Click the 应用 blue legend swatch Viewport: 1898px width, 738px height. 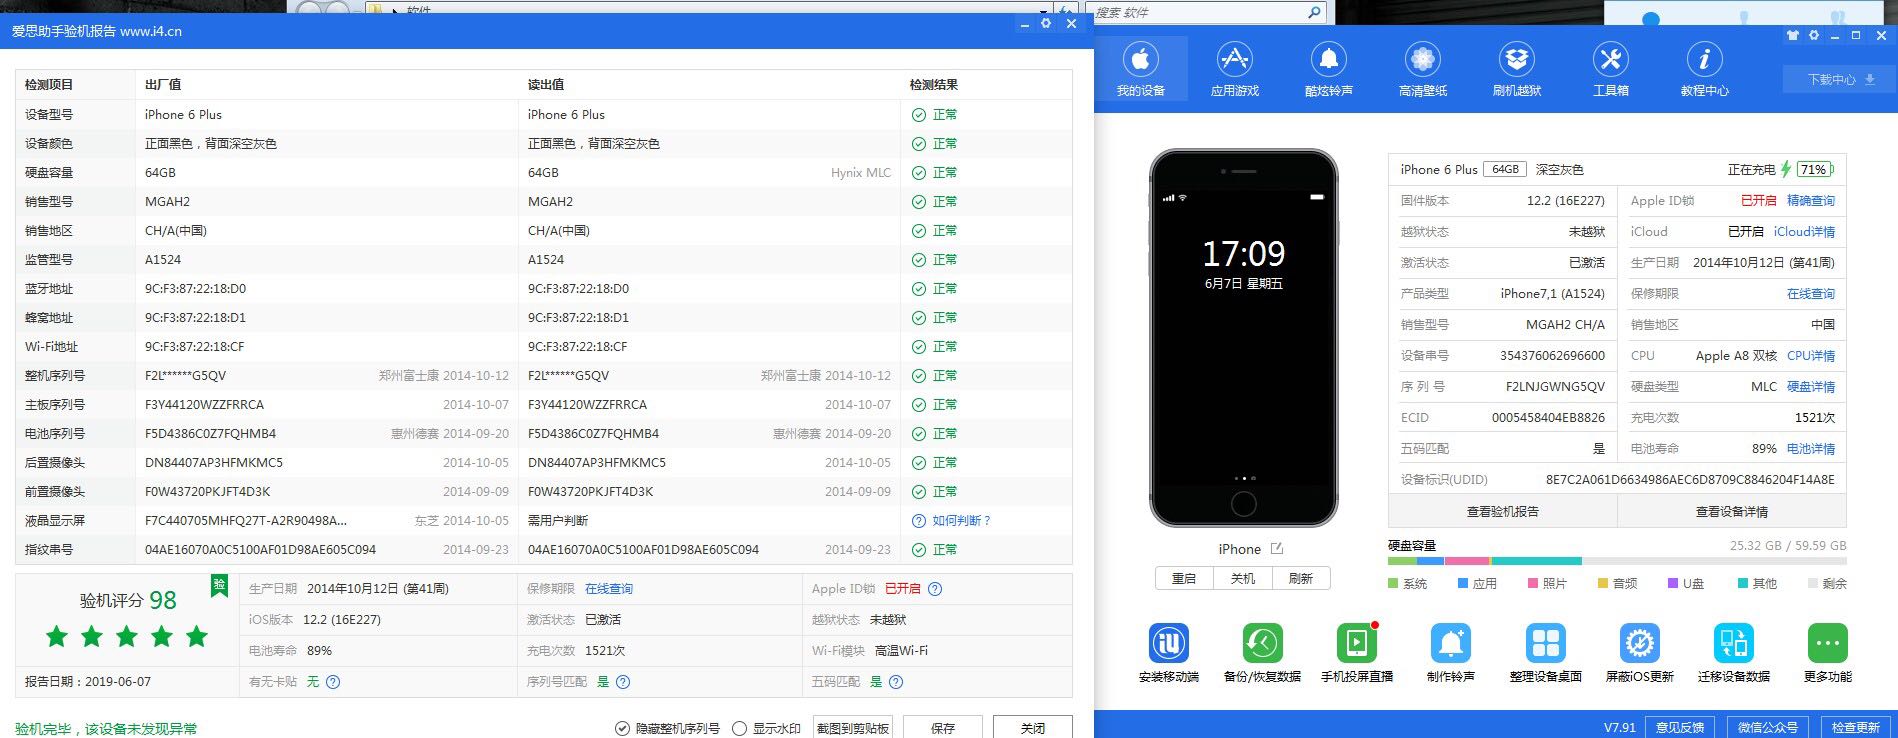coord(1463,584)
